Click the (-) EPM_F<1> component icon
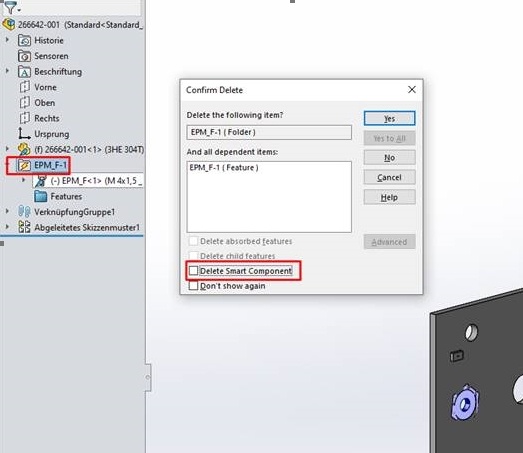523x453 pixels. point(41,181)
